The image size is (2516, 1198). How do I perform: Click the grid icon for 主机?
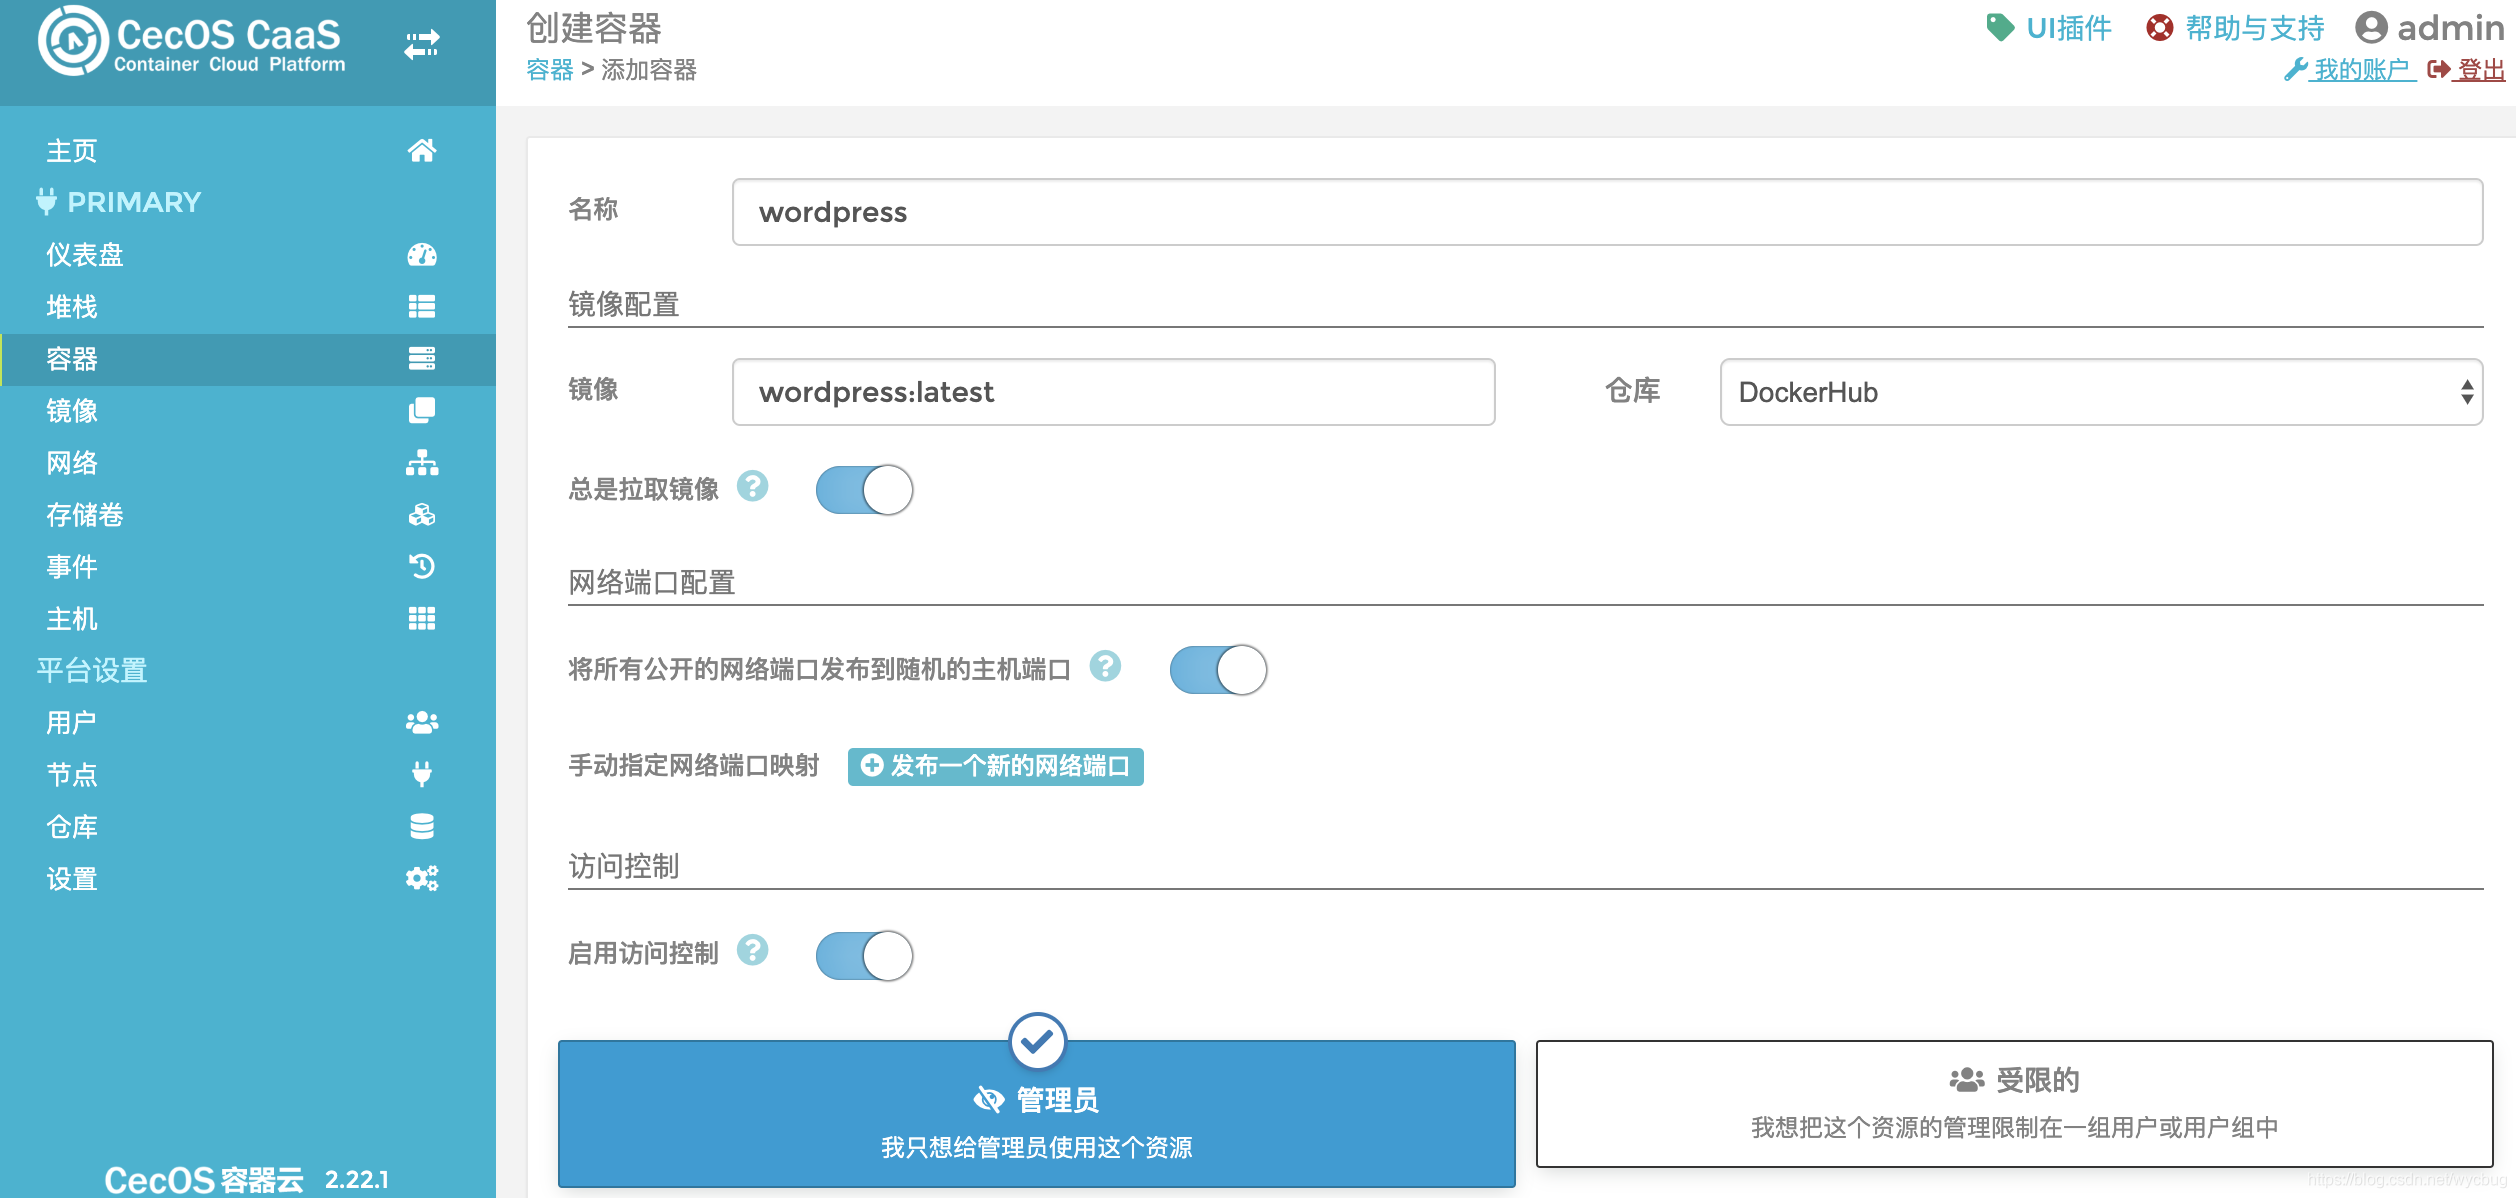422,618
